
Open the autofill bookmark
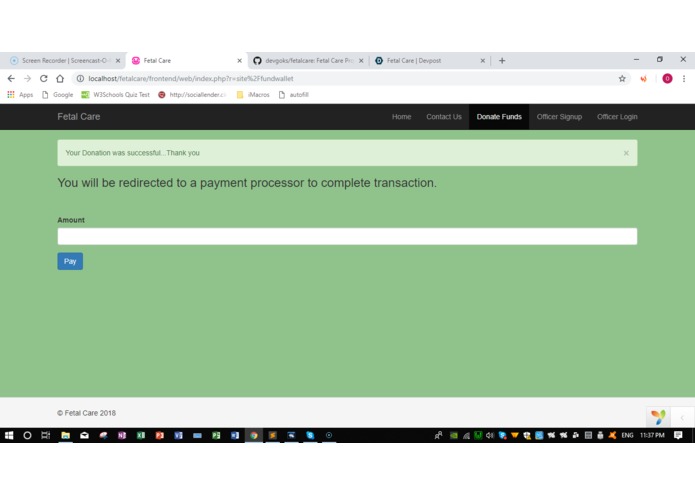[x=294, y=94]
